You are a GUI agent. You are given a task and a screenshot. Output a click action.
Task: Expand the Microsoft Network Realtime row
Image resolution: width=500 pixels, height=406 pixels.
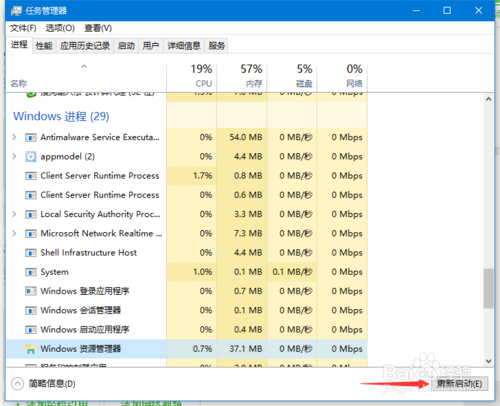coord(14,233)
